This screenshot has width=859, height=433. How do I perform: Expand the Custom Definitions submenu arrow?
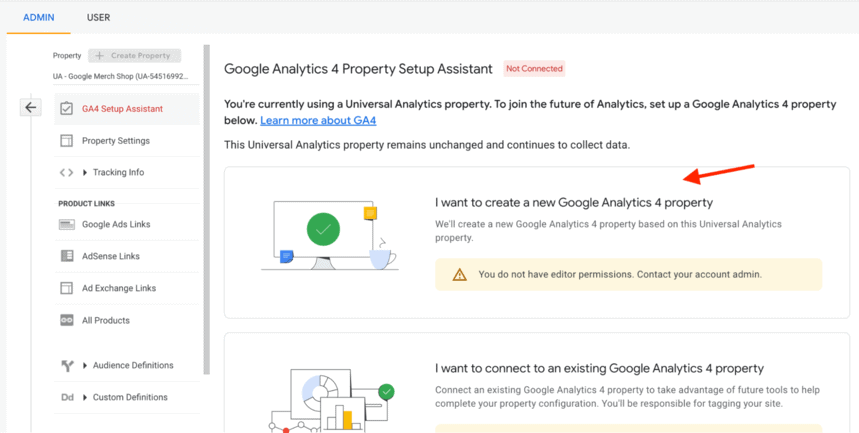tap(85, 398)
